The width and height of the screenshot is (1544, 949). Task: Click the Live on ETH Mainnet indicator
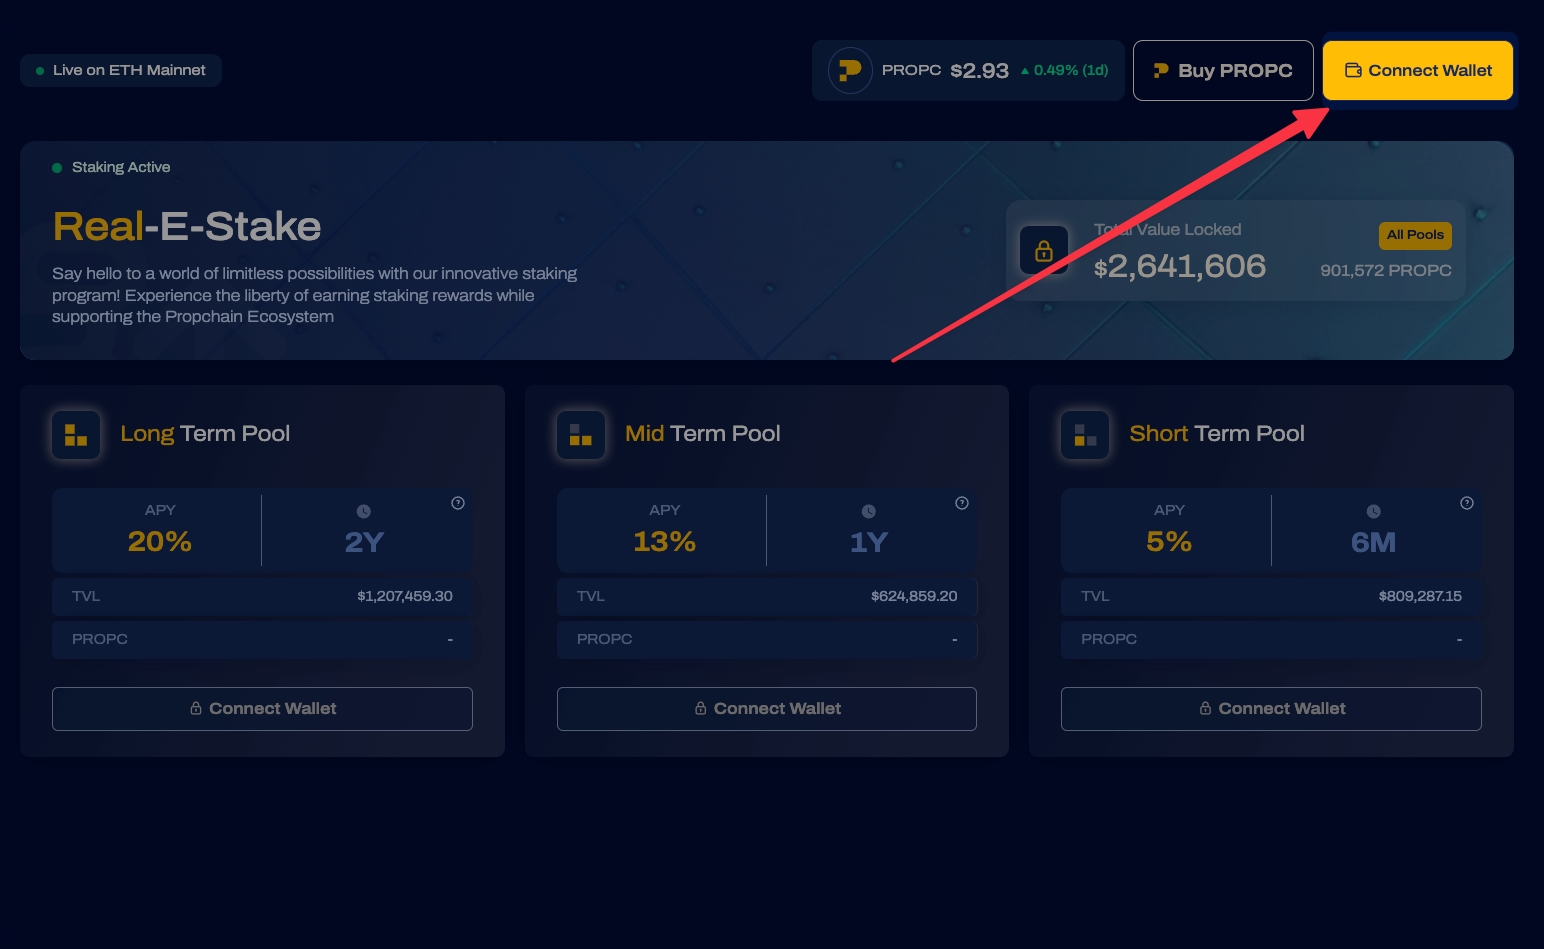(x=121, y=71)
